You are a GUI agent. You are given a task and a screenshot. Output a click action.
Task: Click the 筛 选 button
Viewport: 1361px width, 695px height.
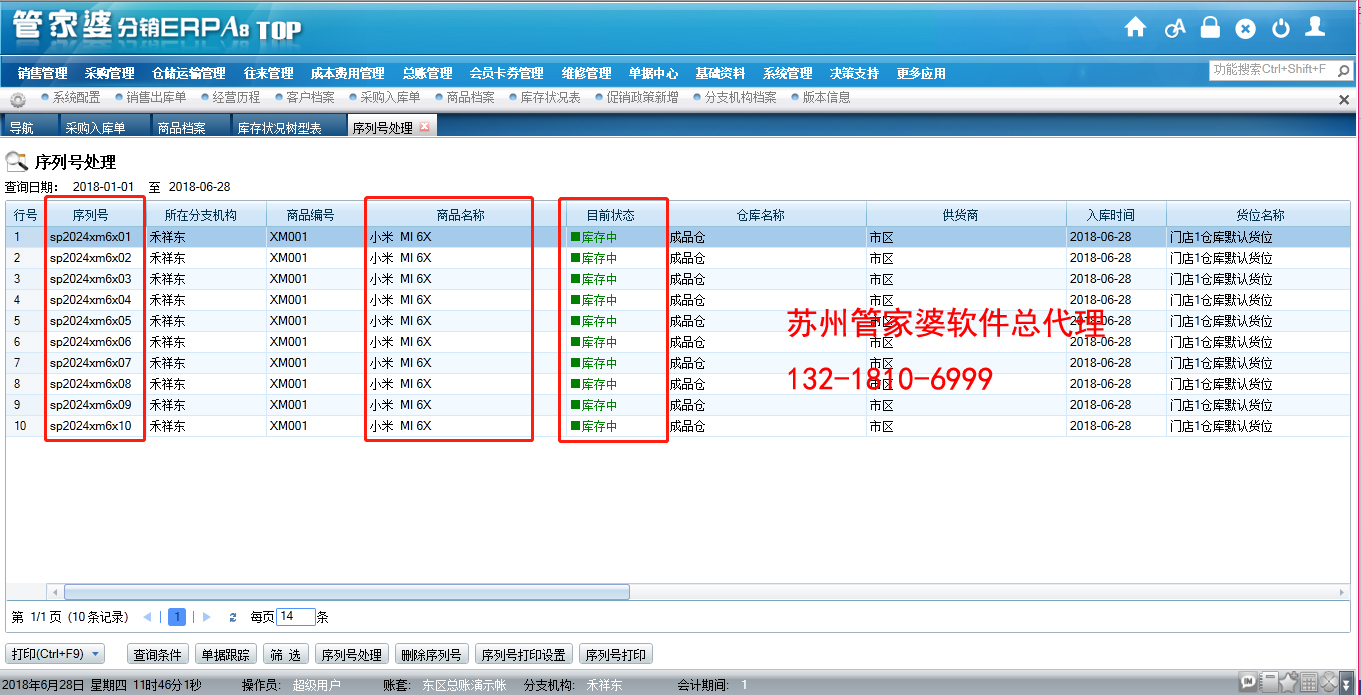pyautogui.click(x=285, y=654)
